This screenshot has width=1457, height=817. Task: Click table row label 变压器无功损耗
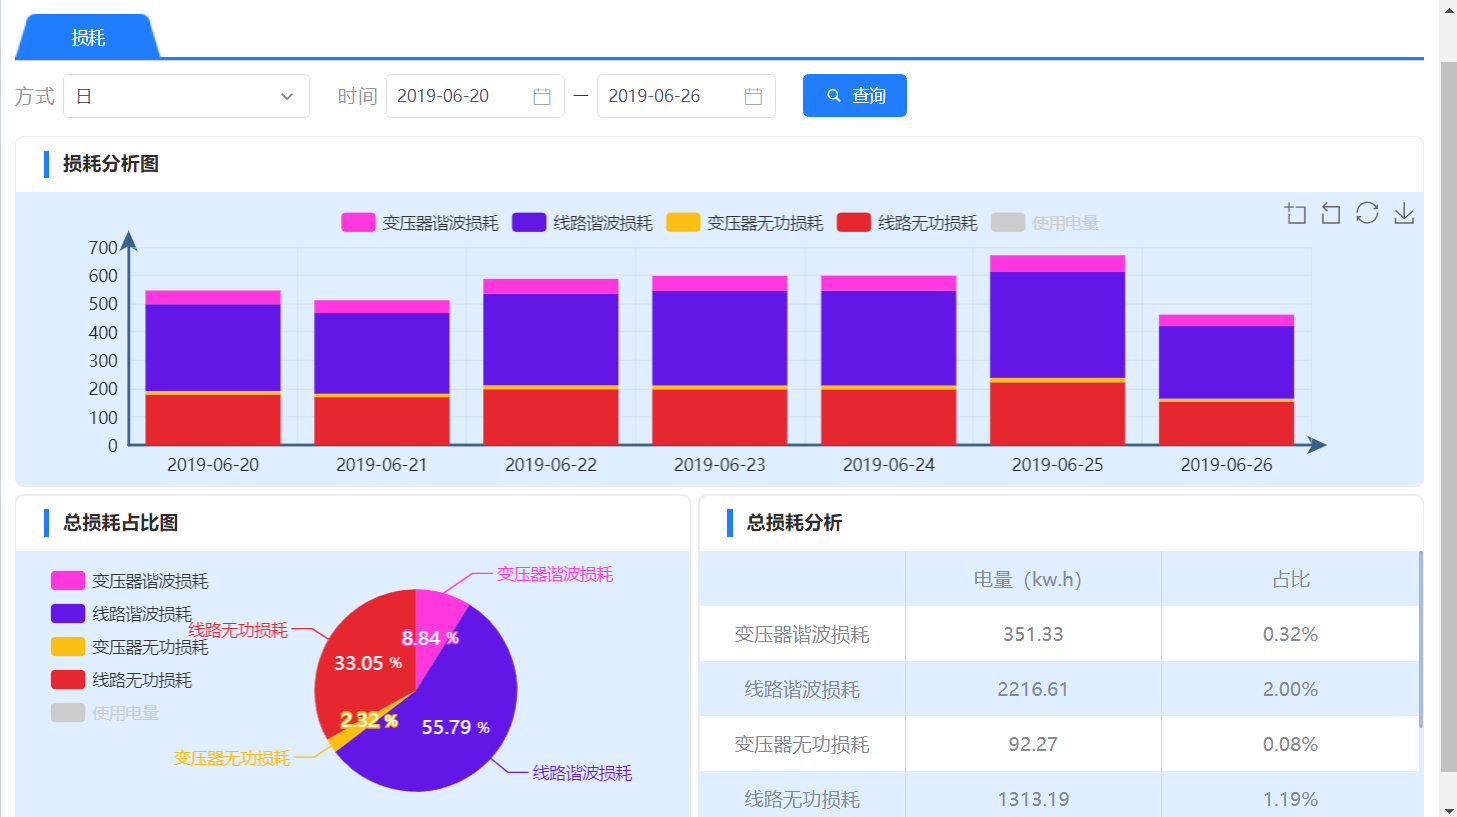[802, 745]
